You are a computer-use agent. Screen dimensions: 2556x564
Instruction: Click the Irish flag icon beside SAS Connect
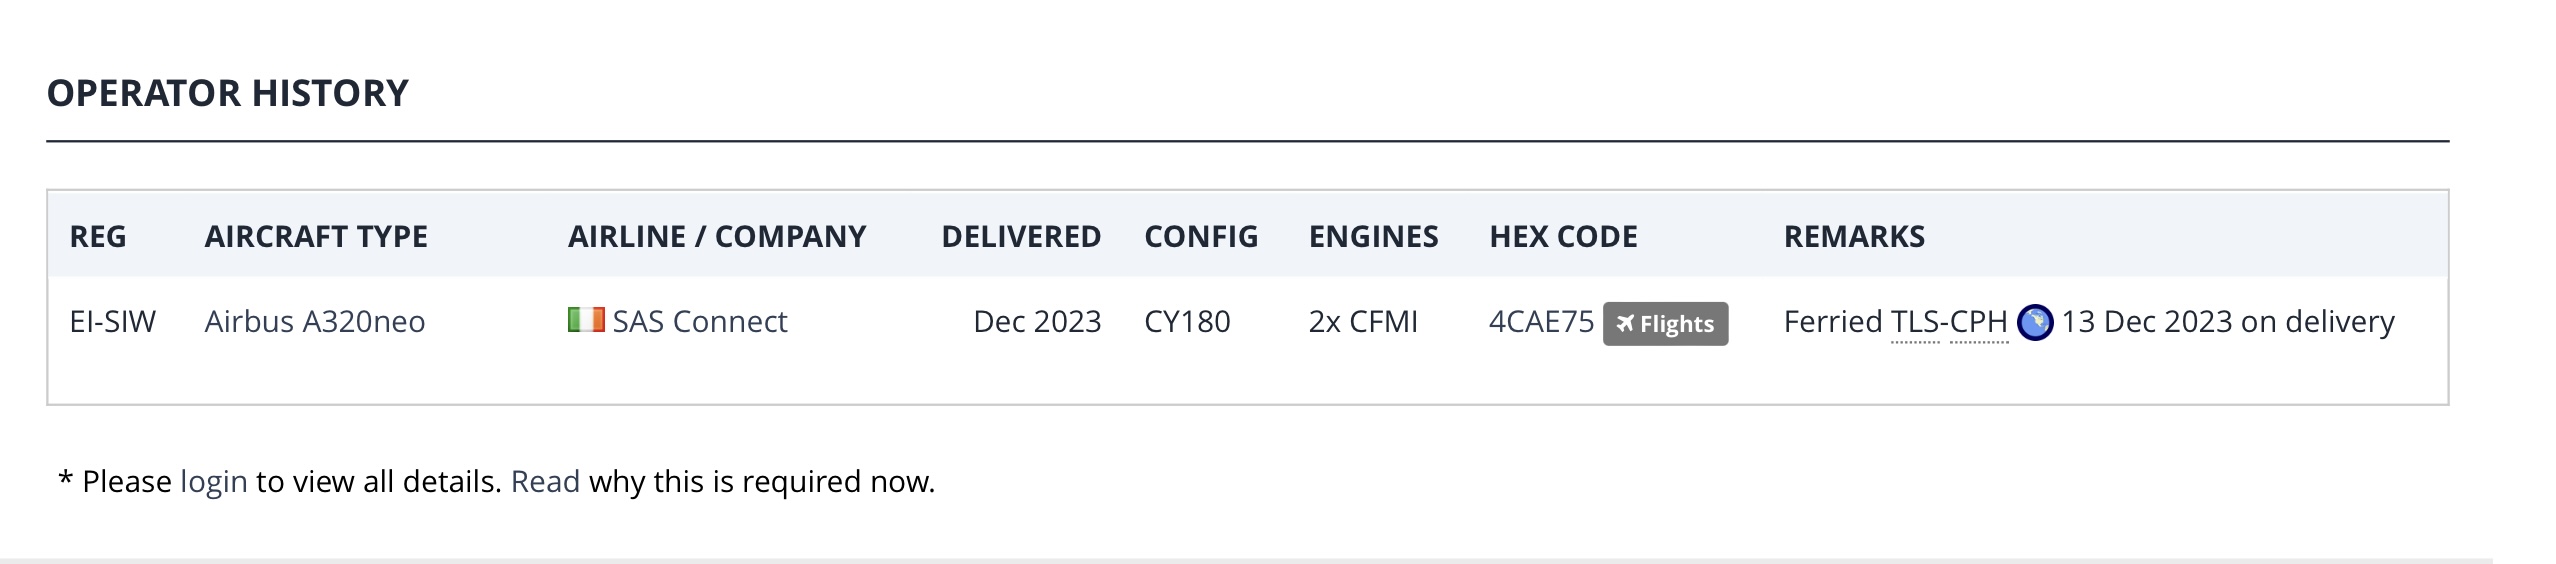586,320
